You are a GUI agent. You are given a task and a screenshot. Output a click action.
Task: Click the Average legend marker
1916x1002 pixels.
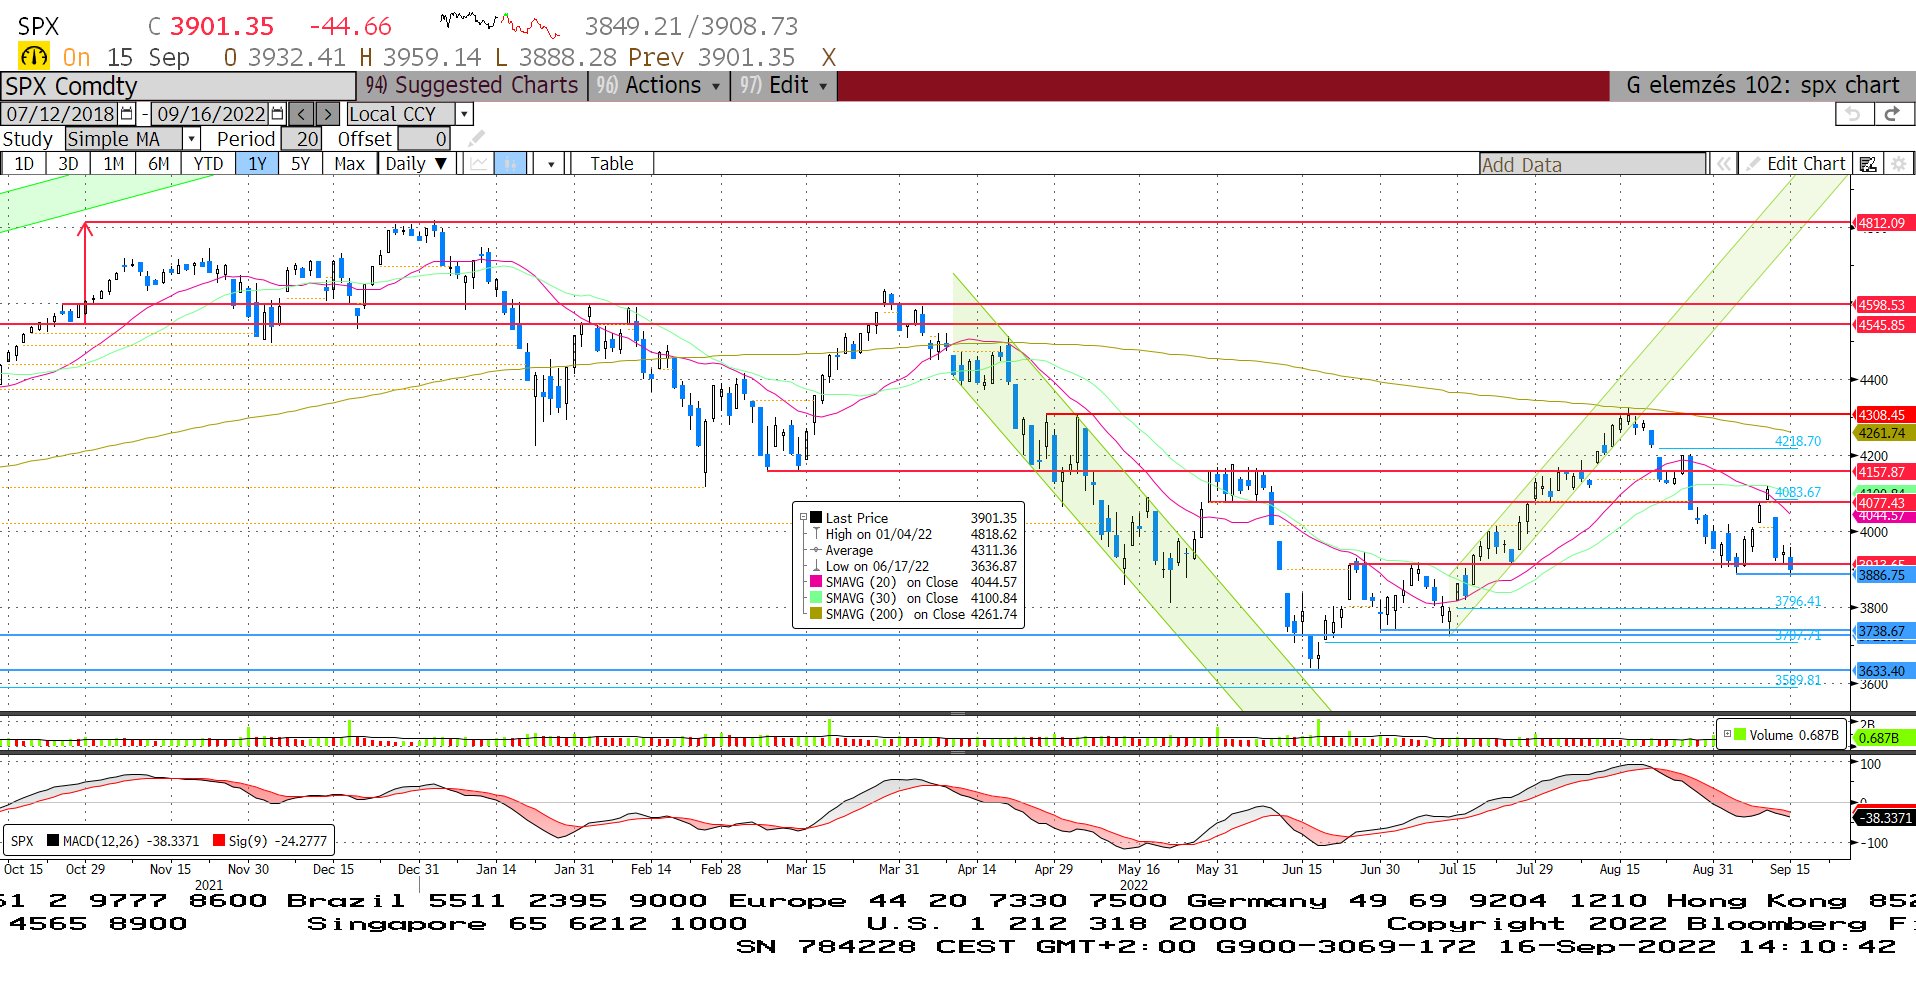(x=816, y=550)
